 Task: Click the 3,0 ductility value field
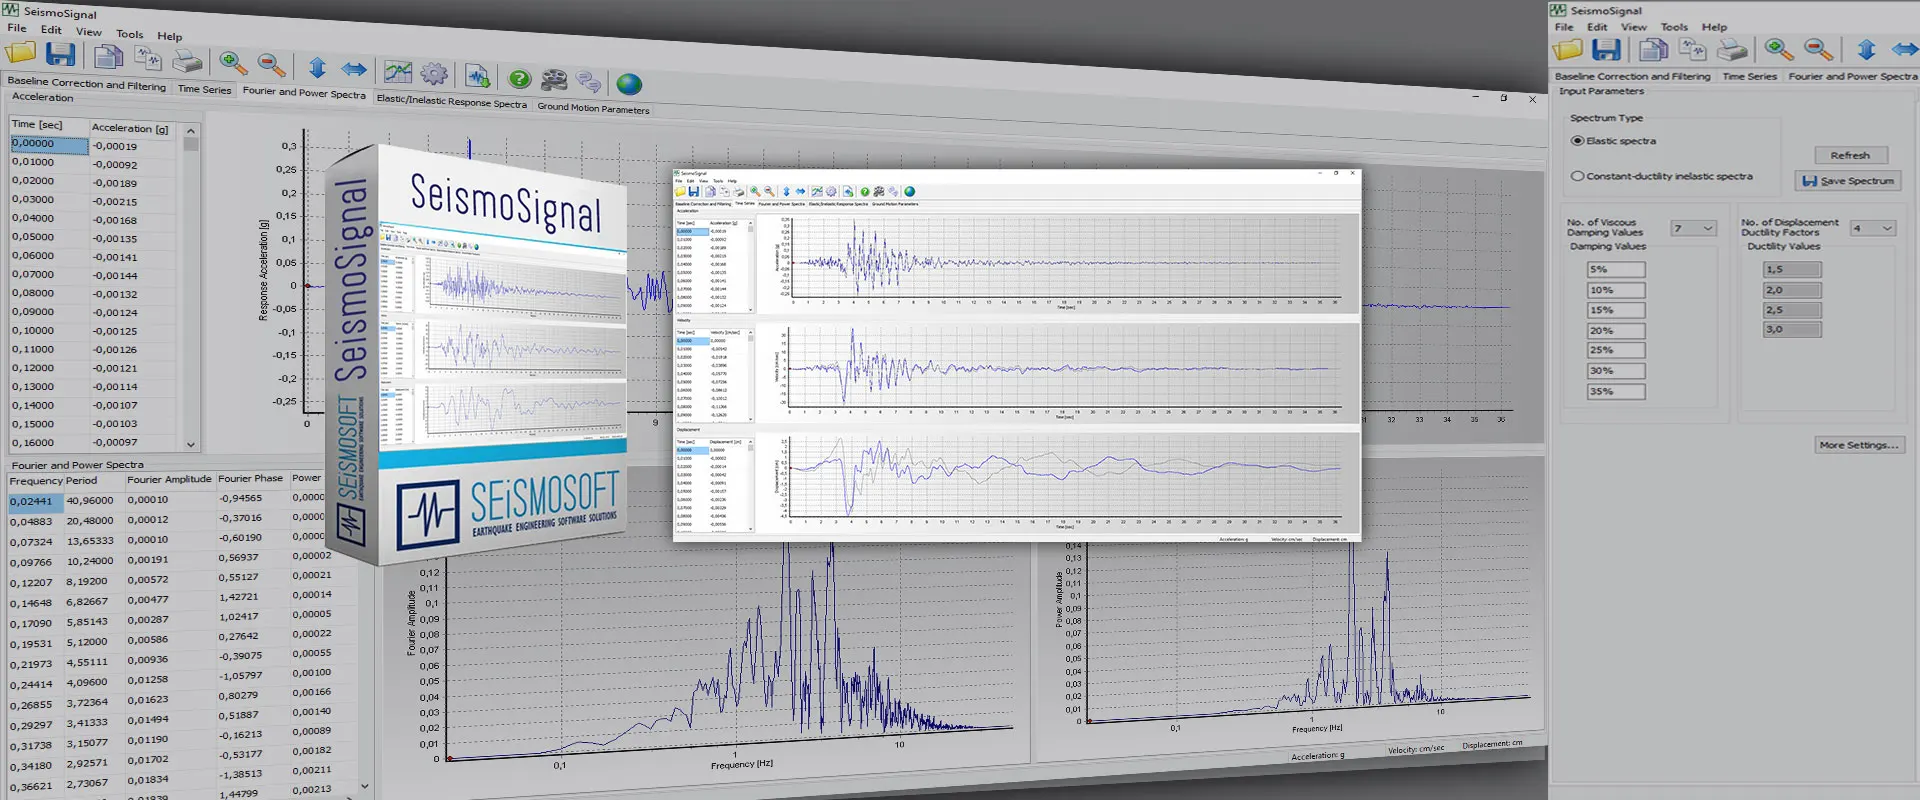pyautogui.click(x=1792, y=329)
